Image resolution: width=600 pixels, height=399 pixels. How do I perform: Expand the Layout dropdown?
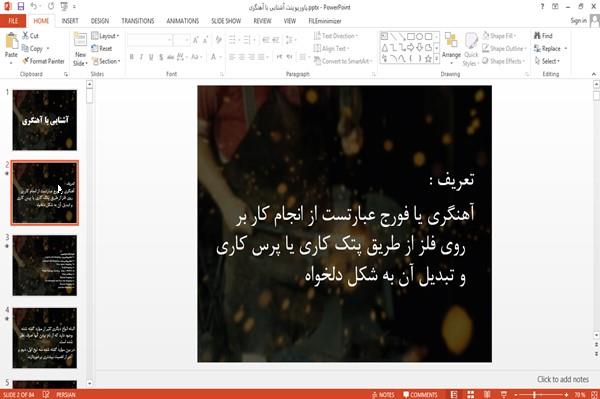tap(105, 36)
